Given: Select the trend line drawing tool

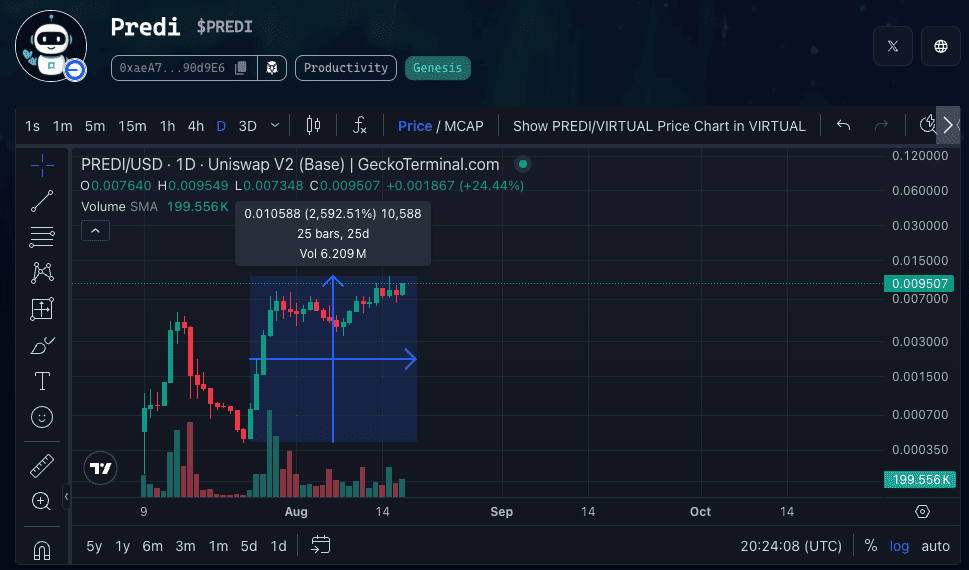Looking at the screenshot, I should (x=42, y=201).
